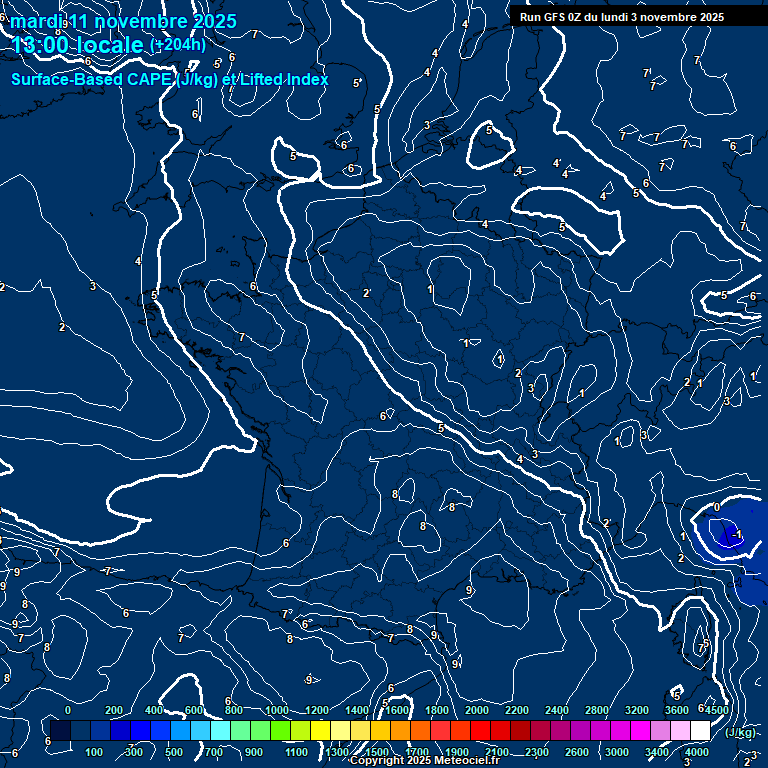Screen dimensions: 768x768
Task: Click the date text 'mardi 11 novembre 2025'
Action: (x=123, y=21)
